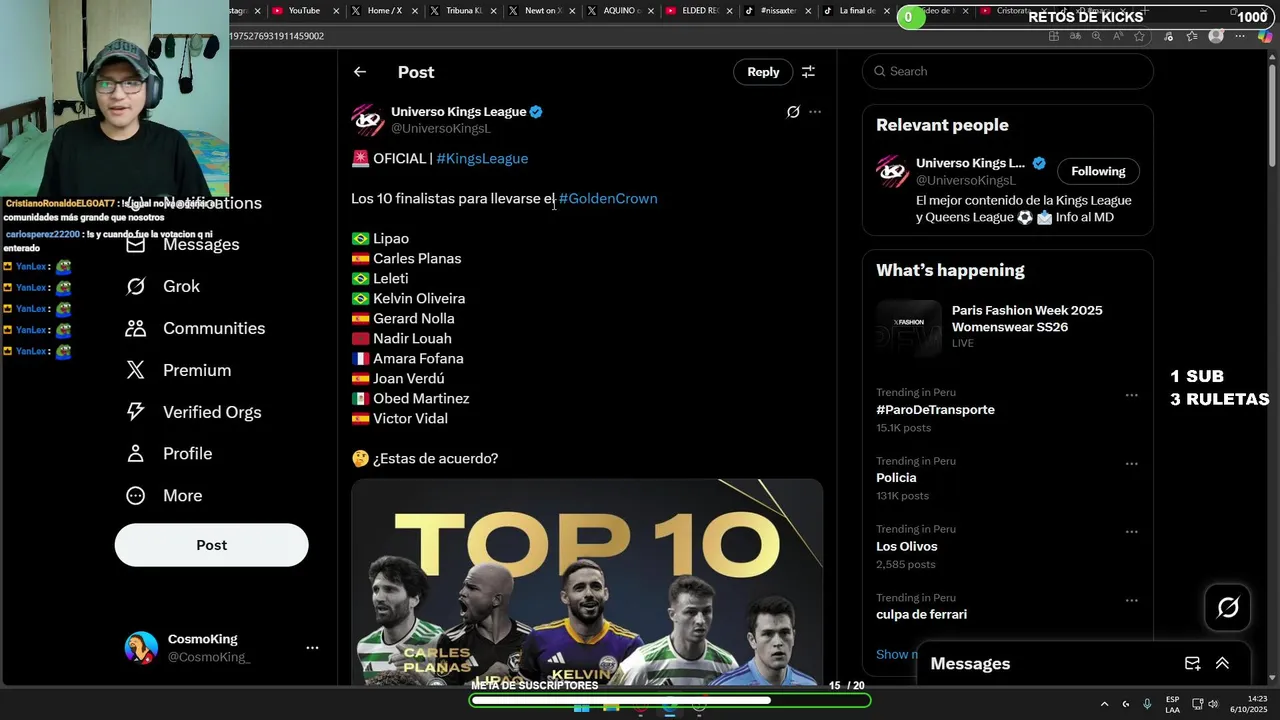Click the volume icon in system tray
1280x720 pixels.
(1212, 704)
